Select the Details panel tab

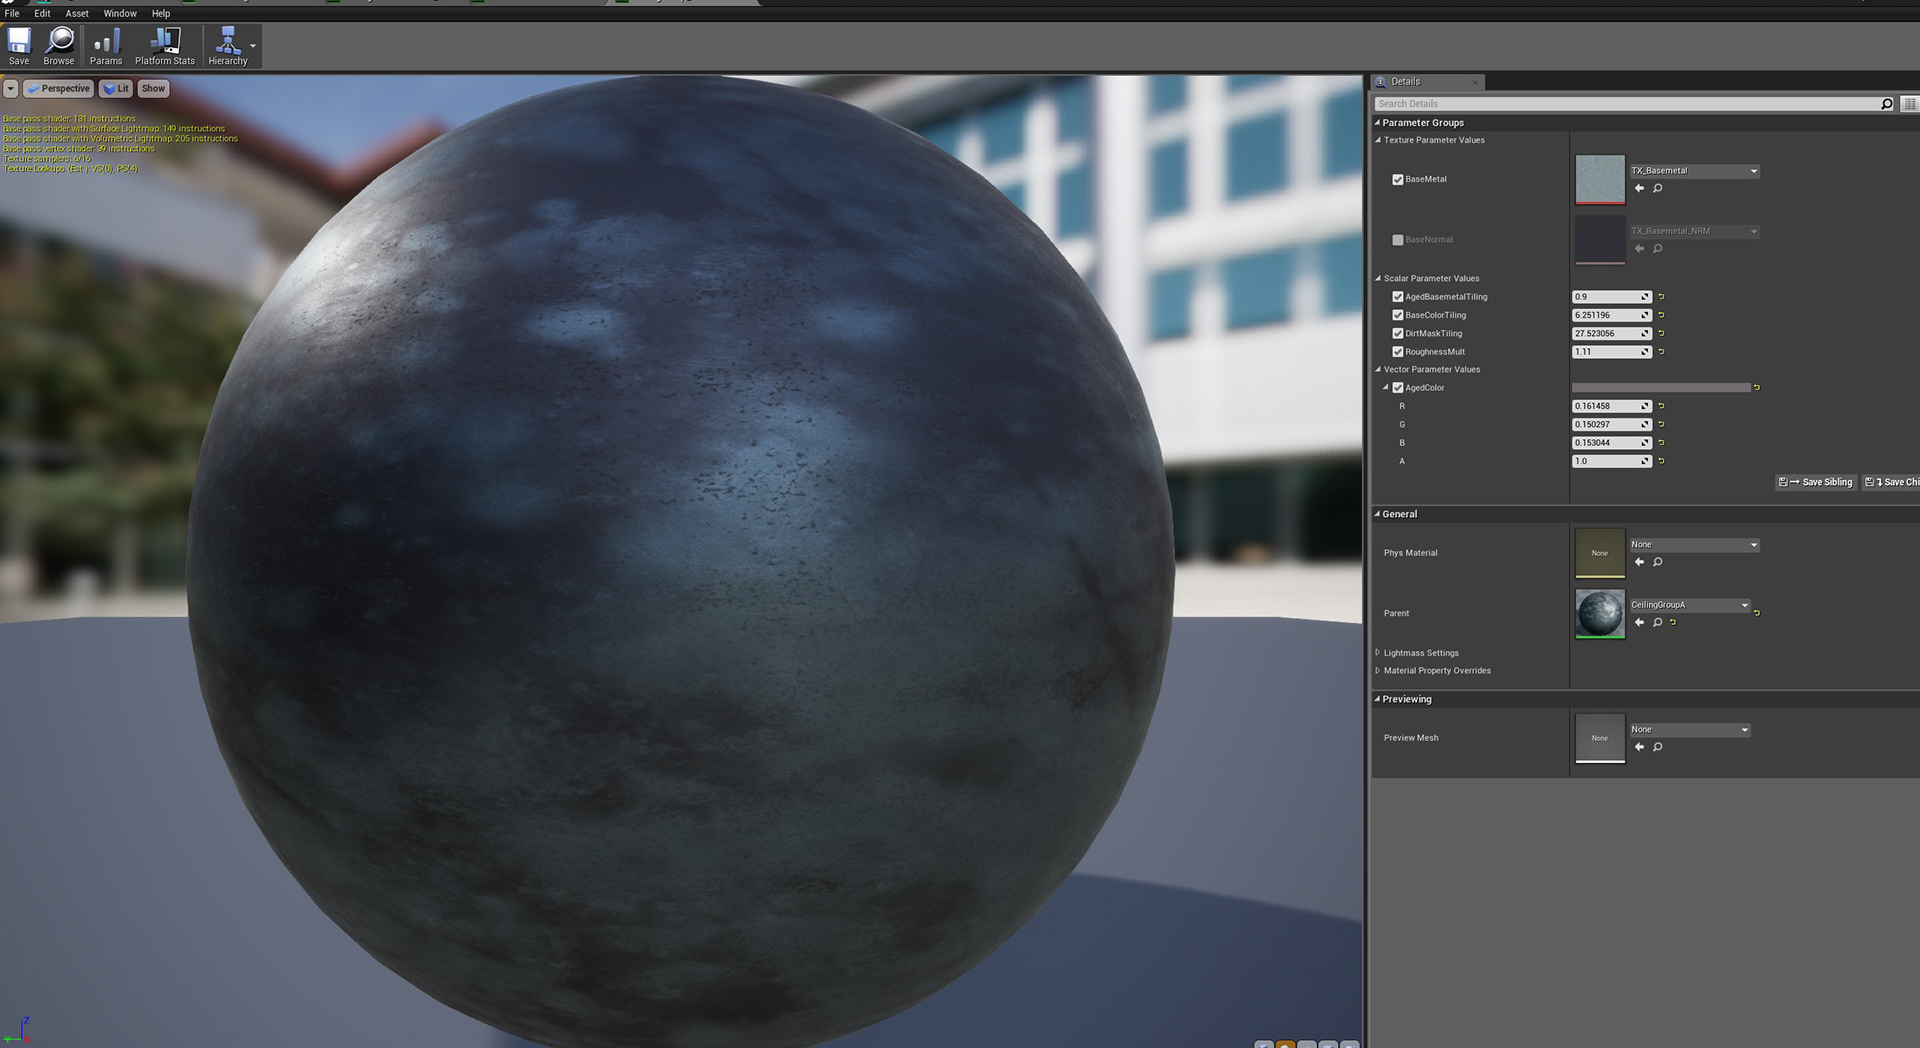(1425, 82)
